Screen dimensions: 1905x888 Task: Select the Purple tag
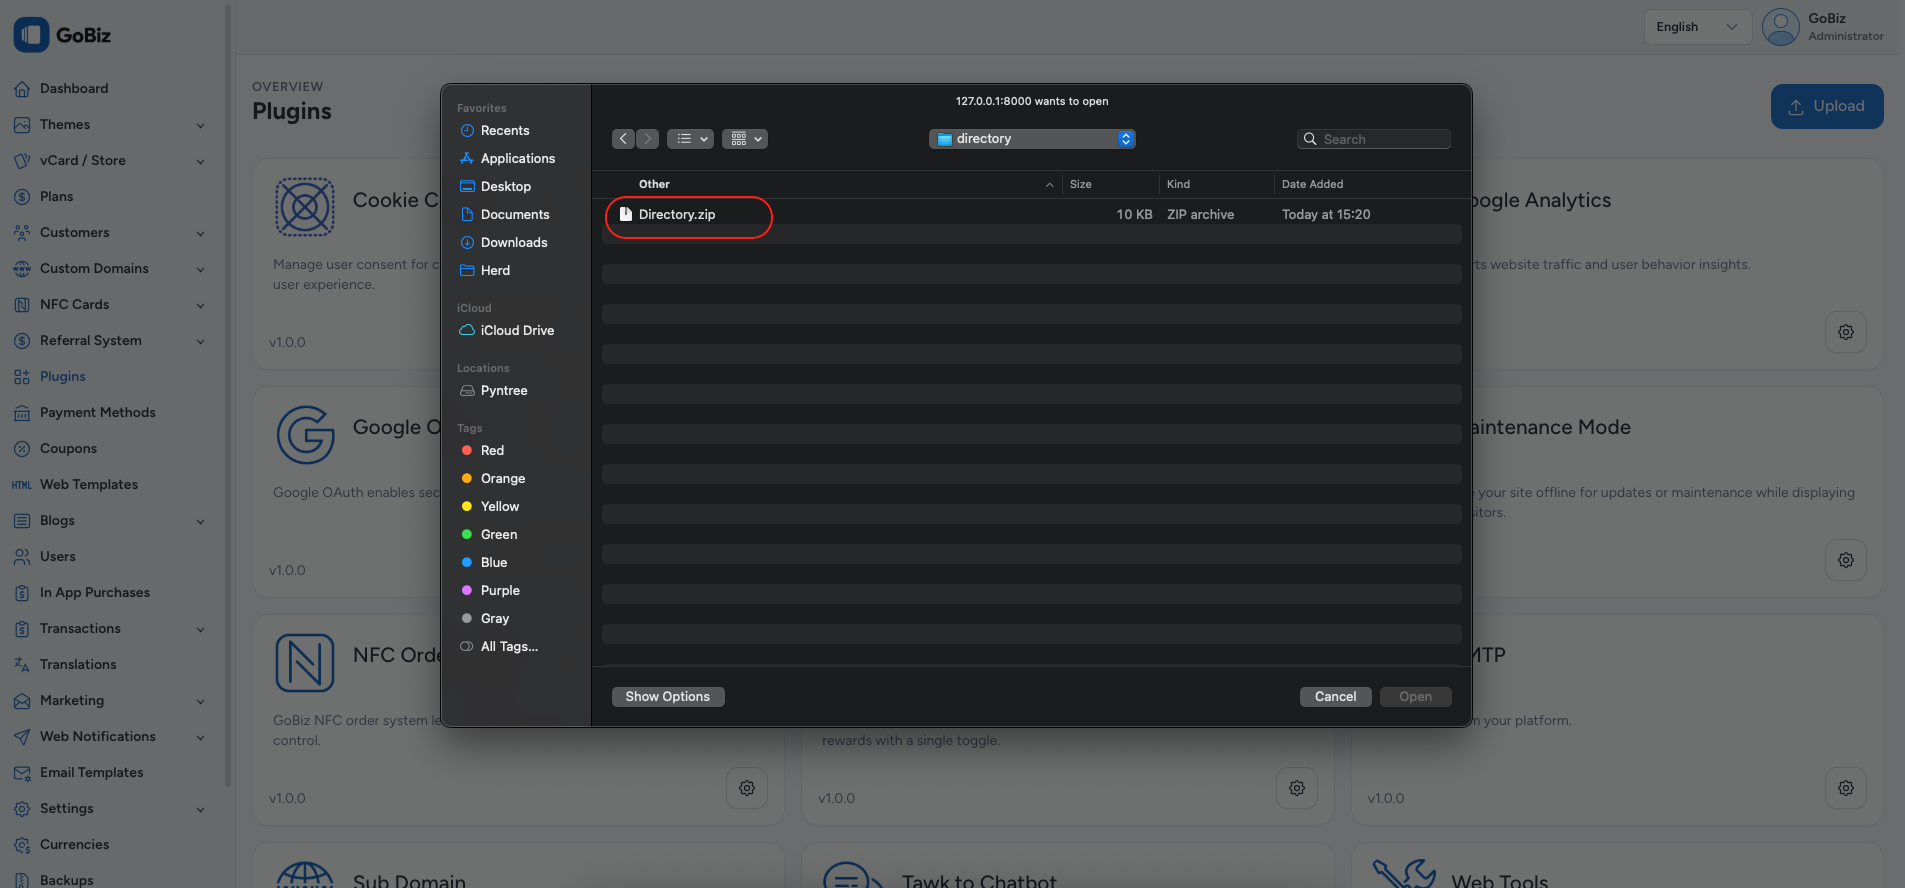(x=500, y=591)
